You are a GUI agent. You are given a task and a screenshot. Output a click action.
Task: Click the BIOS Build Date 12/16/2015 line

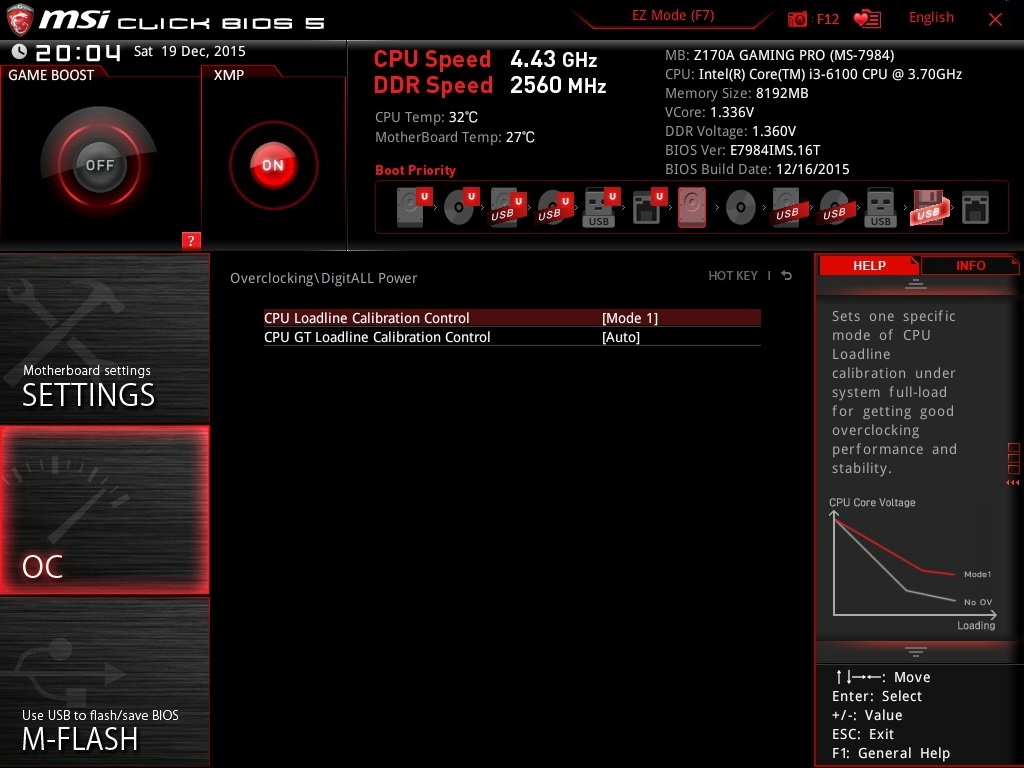757,169
